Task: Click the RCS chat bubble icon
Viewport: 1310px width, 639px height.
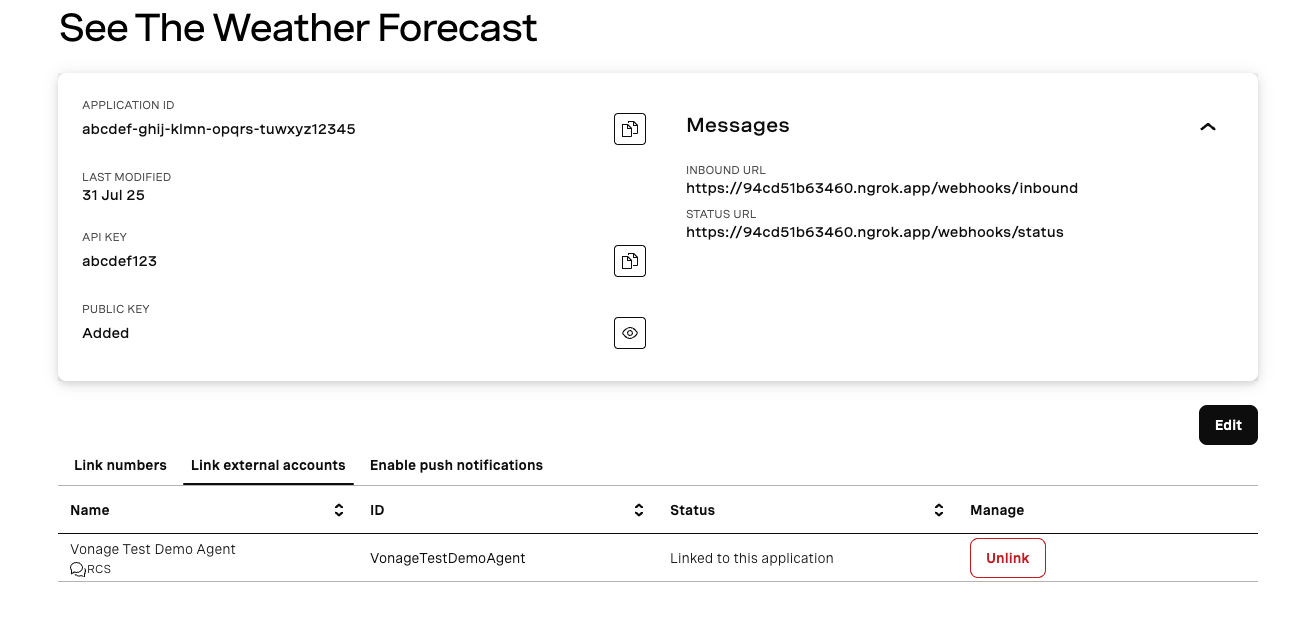Action: coord(77,569)
